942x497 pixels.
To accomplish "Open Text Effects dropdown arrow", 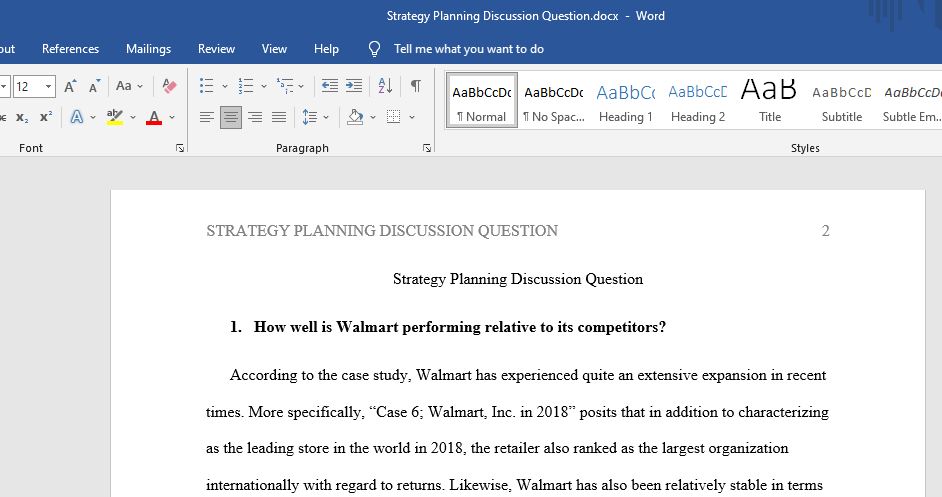I will (93, 117).
